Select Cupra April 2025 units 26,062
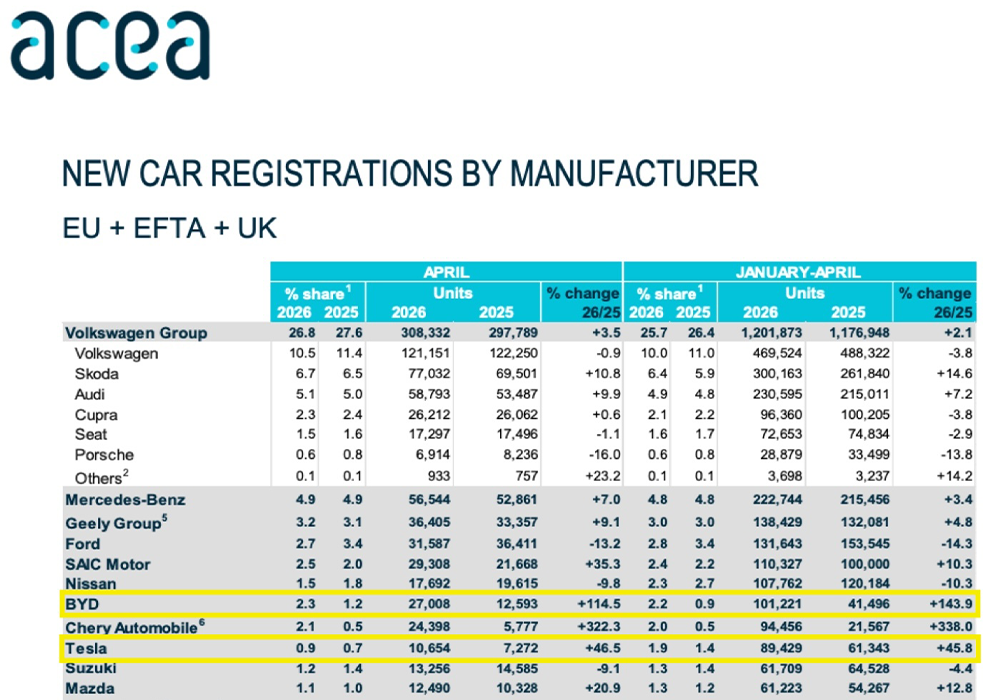The width and height of the screenshot is (1000, 700). pyautogui.click(x=517, y=414)
